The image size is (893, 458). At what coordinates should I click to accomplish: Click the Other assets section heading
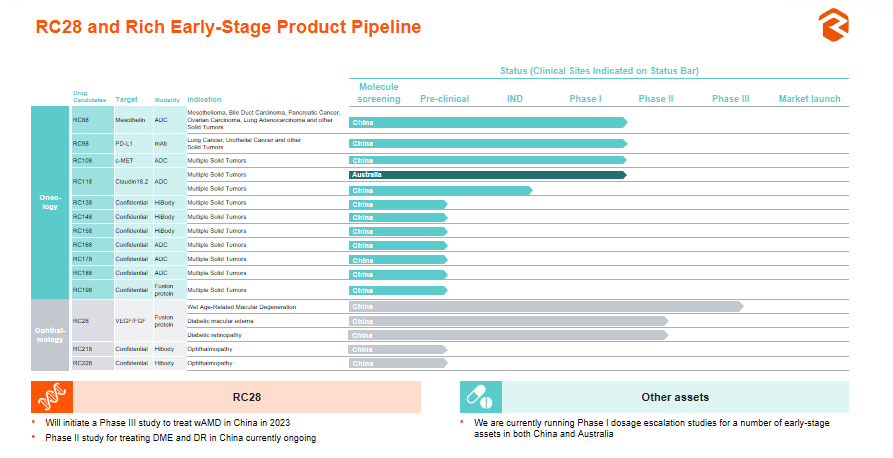click(x=675, y=397)
